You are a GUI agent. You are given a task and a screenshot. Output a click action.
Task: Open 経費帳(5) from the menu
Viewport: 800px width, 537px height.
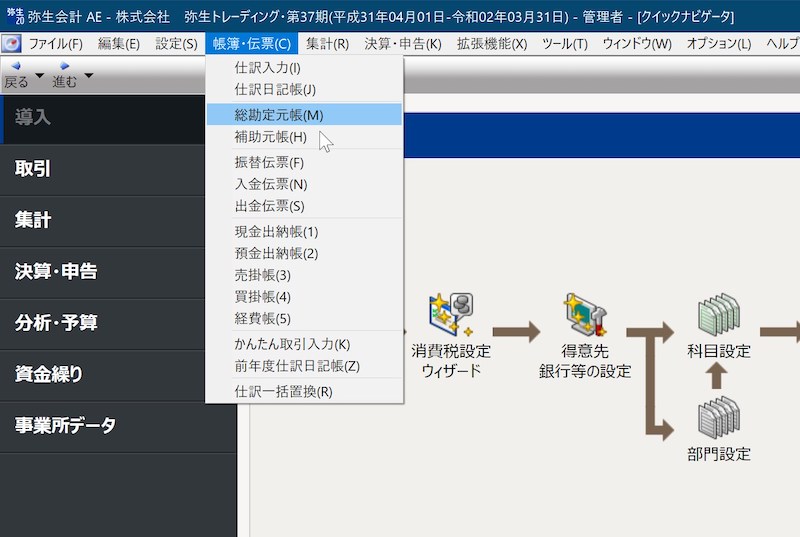tap(304, 319)
